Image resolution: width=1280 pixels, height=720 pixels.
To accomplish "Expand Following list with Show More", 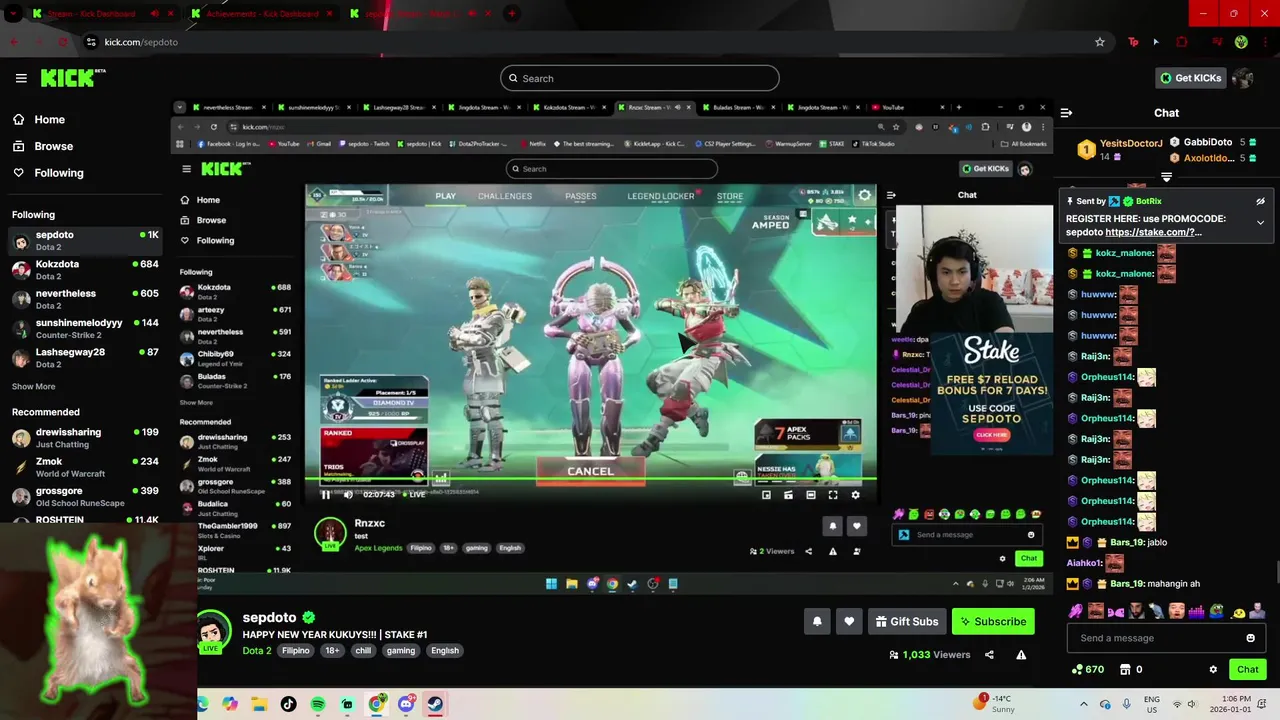I will [34, 386].
